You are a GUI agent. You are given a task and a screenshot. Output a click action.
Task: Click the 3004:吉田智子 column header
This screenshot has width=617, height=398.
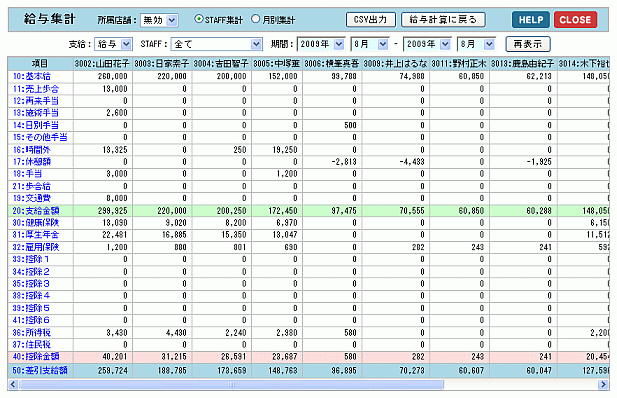[x=221, y=63]
